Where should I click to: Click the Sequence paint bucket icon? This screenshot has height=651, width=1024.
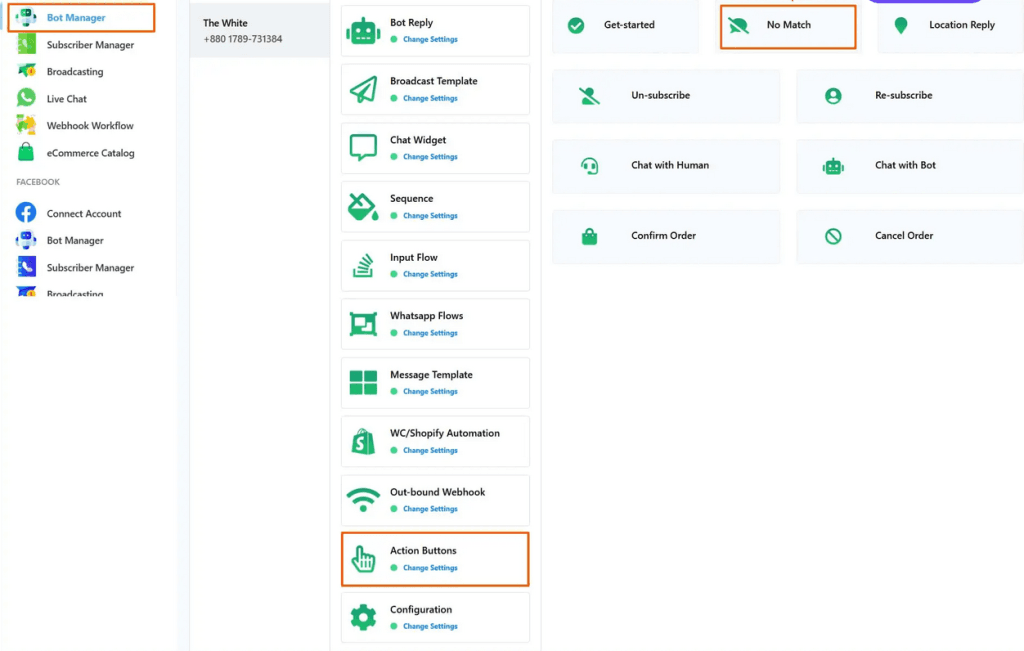tap(363, 207)
